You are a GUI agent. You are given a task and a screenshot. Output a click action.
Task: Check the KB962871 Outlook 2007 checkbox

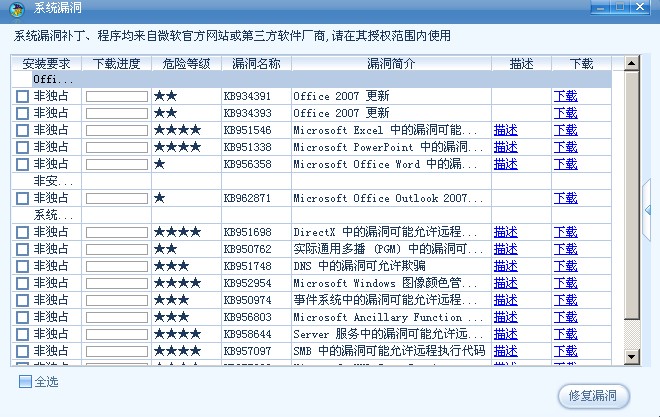pos(22,198)
